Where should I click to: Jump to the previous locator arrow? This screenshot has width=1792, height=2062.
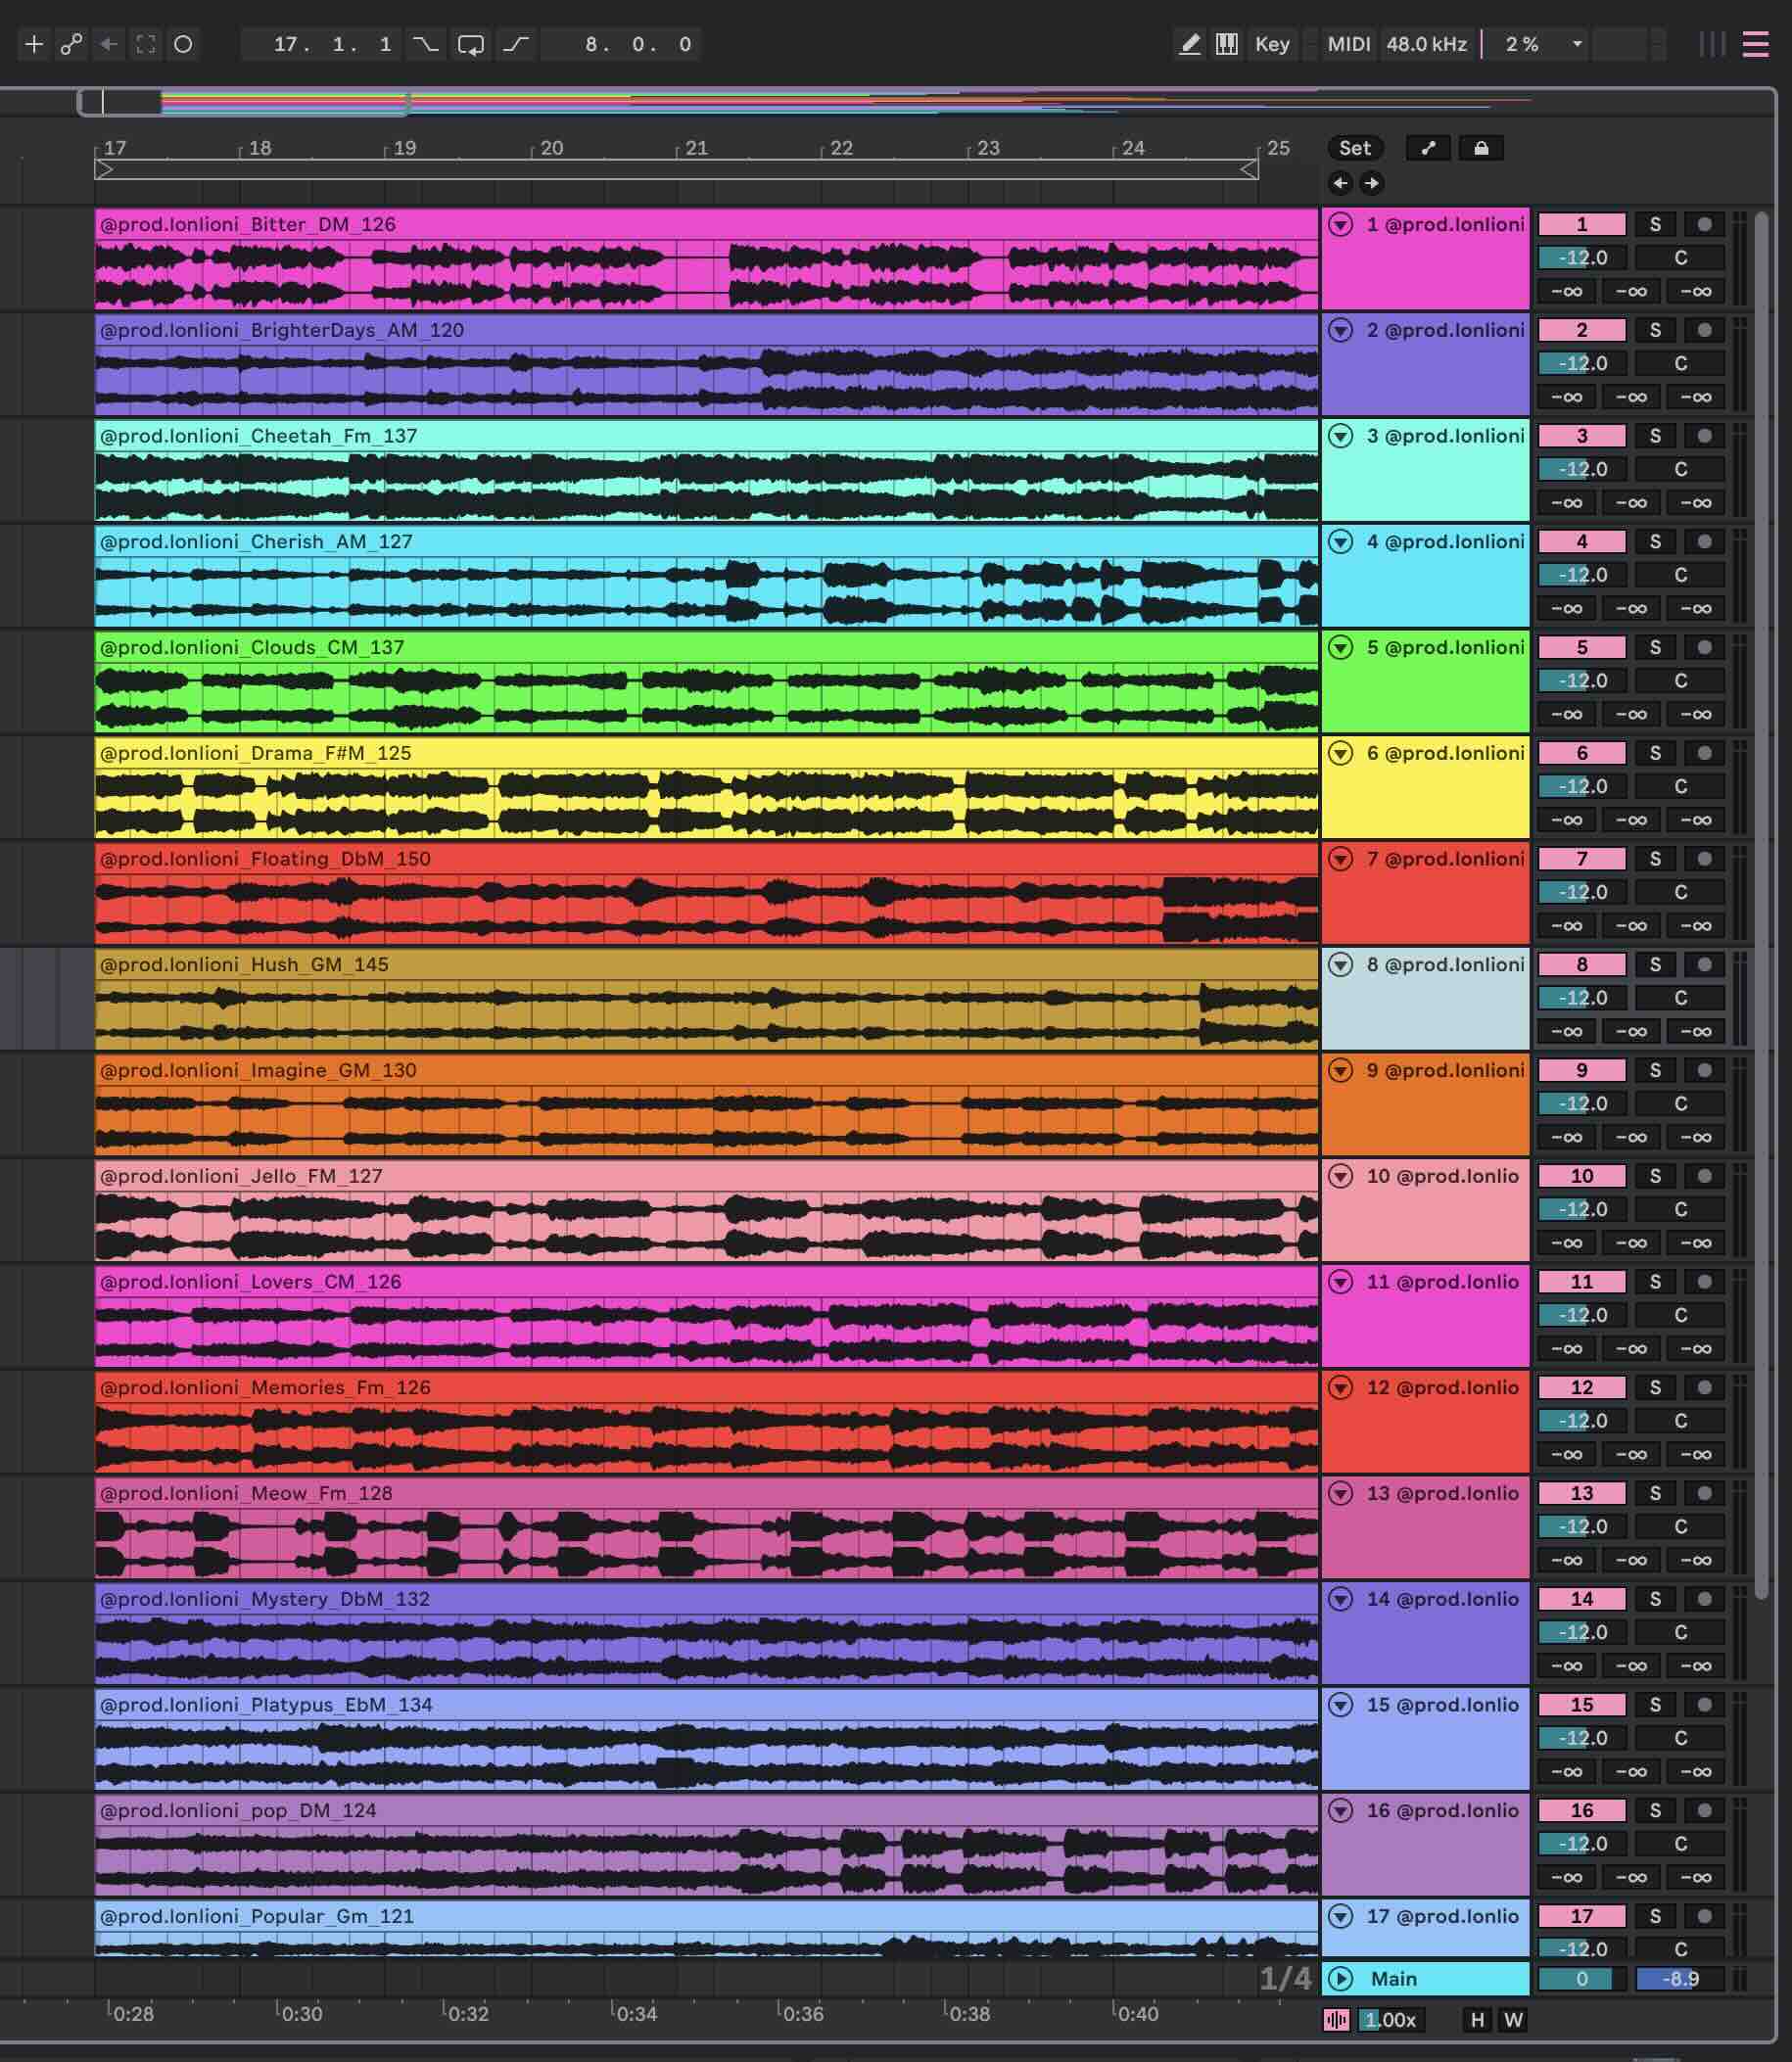[1340, 182]
